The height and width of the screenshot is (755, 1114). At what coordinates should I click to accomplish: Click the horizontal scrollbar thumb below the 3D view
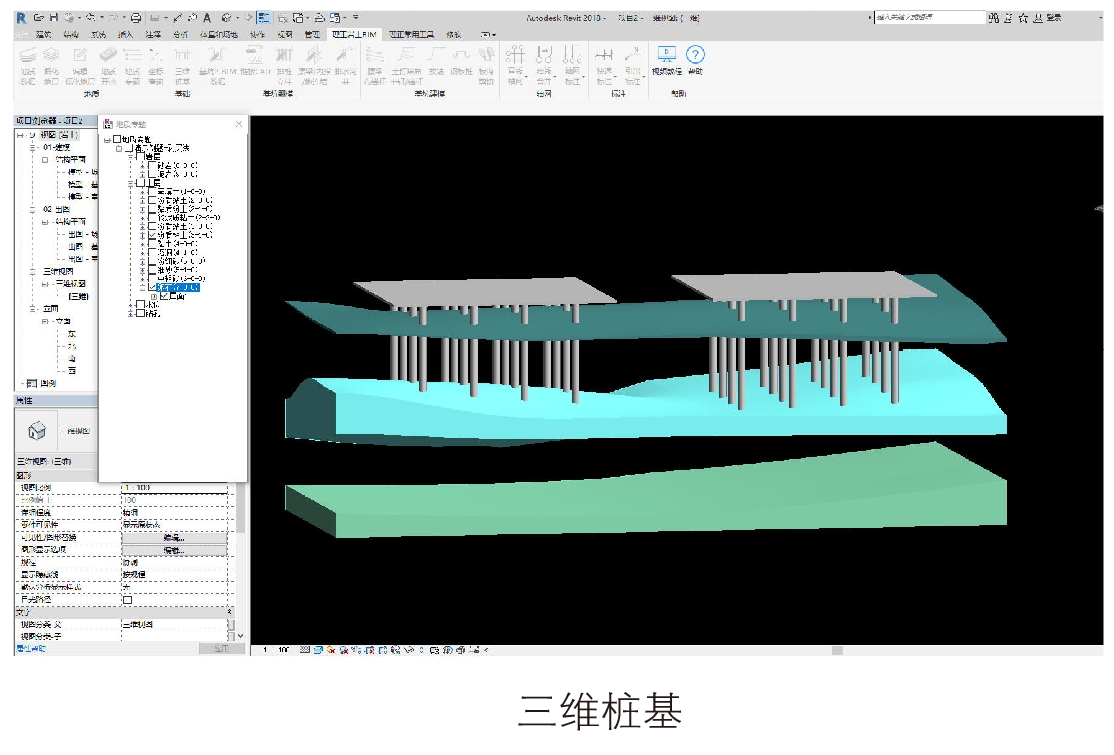[x=838, y=650]
